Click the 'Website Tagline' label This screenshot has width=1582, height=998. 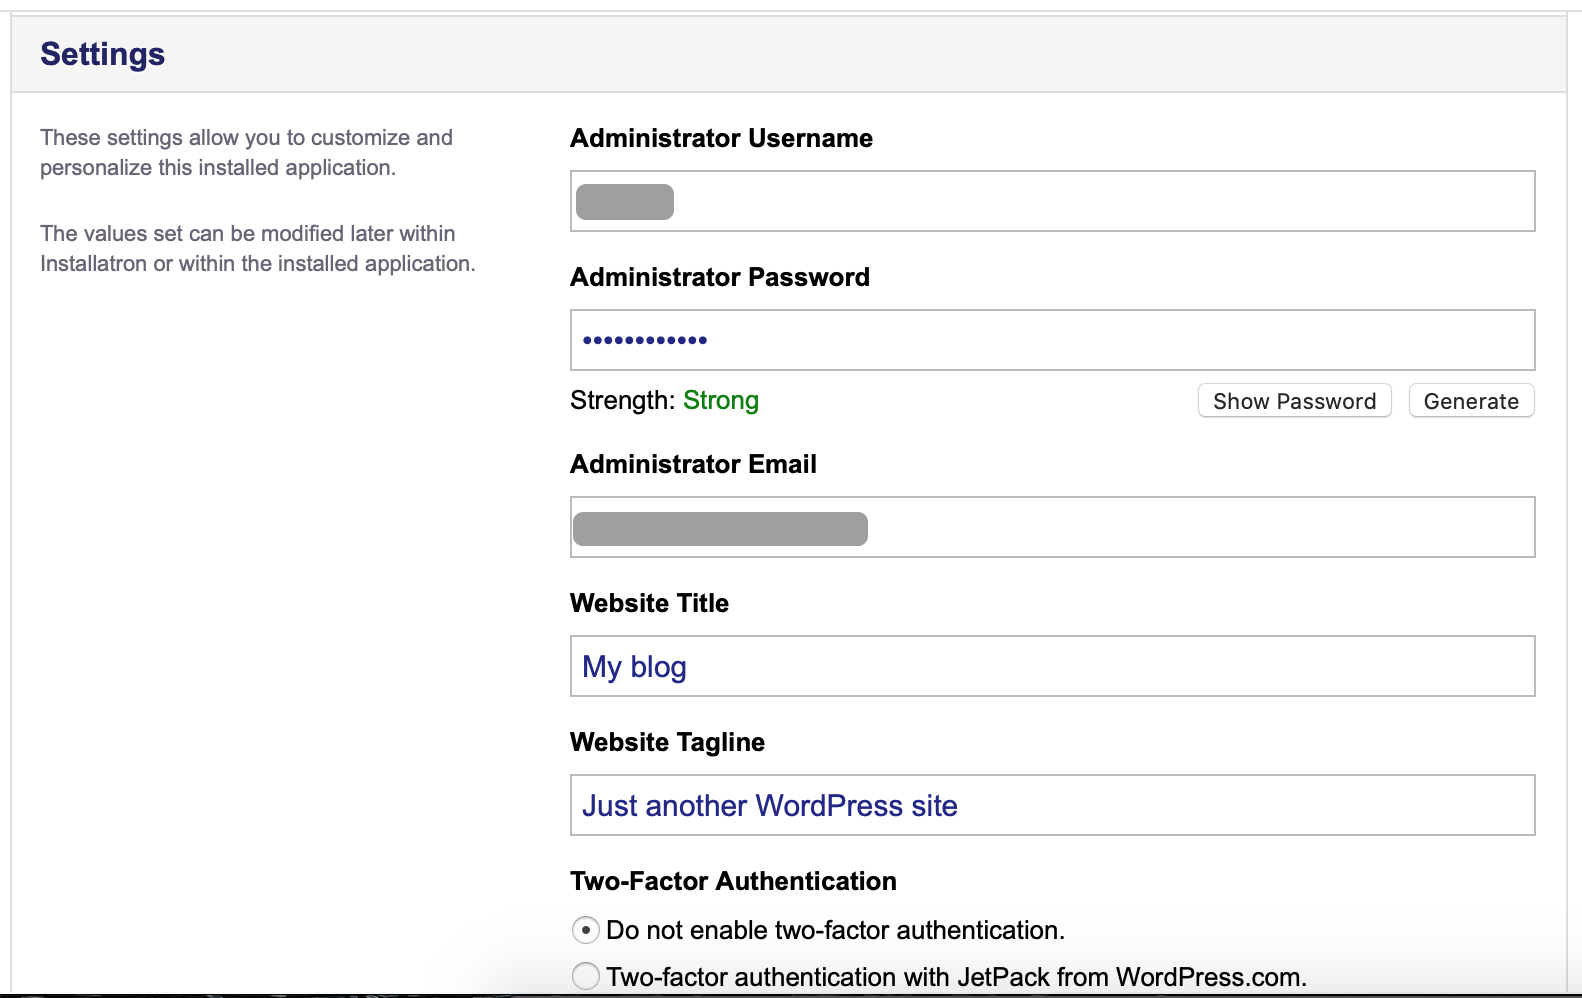(667, 742)
